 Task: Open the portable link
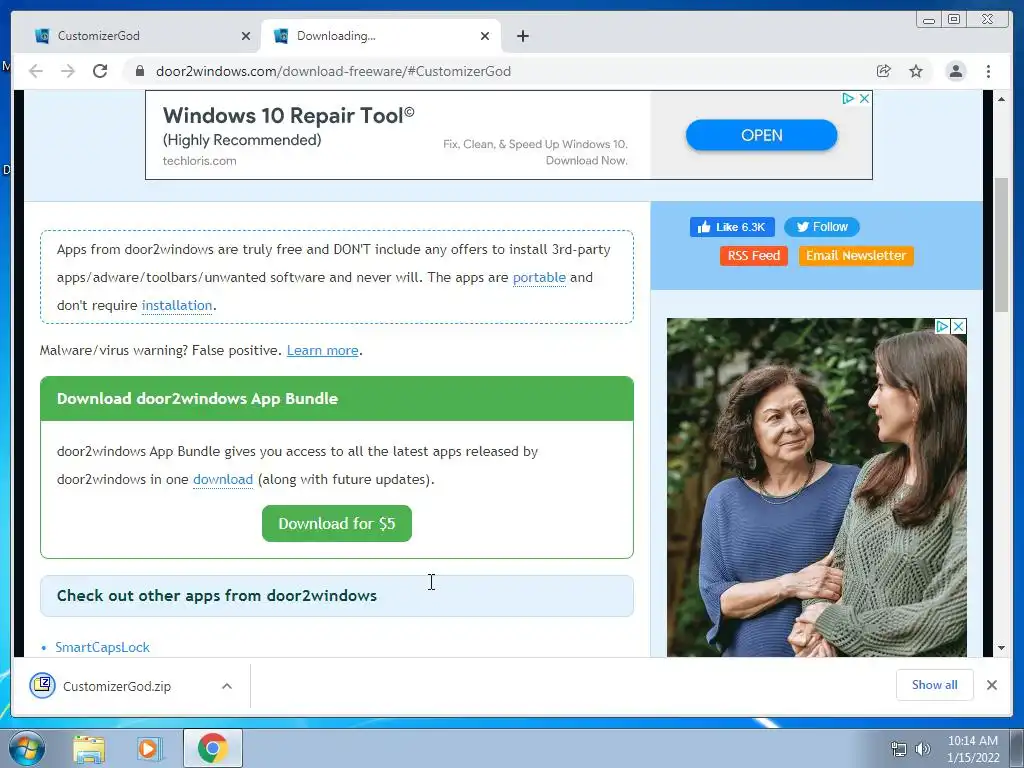(539, 278)
